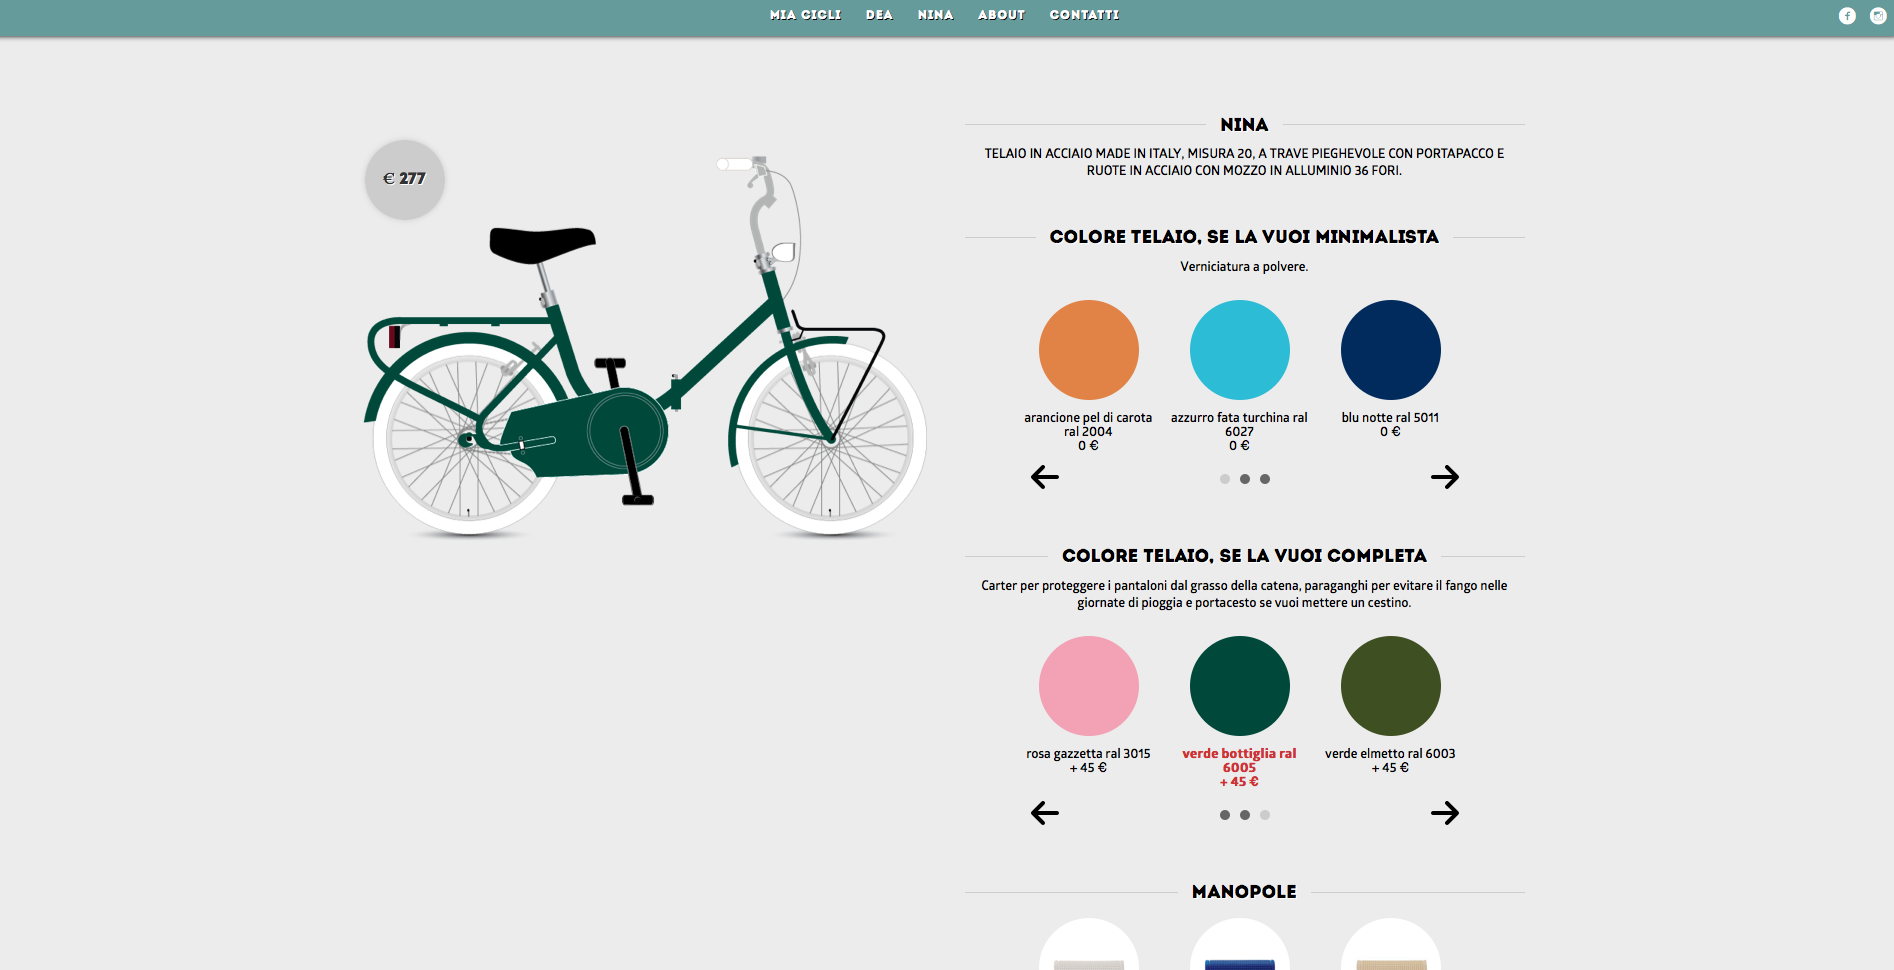Screen dimensions: 1894x970
Task: Select third pagination dot under completa colors
Action: (x=1265, y=815)
